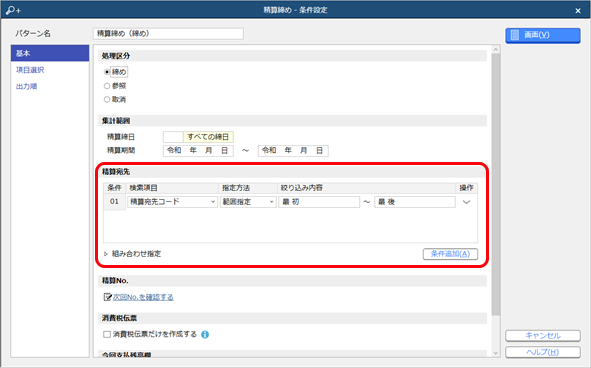
Task: Select the 締め radio button
Action: click(107, 72)
